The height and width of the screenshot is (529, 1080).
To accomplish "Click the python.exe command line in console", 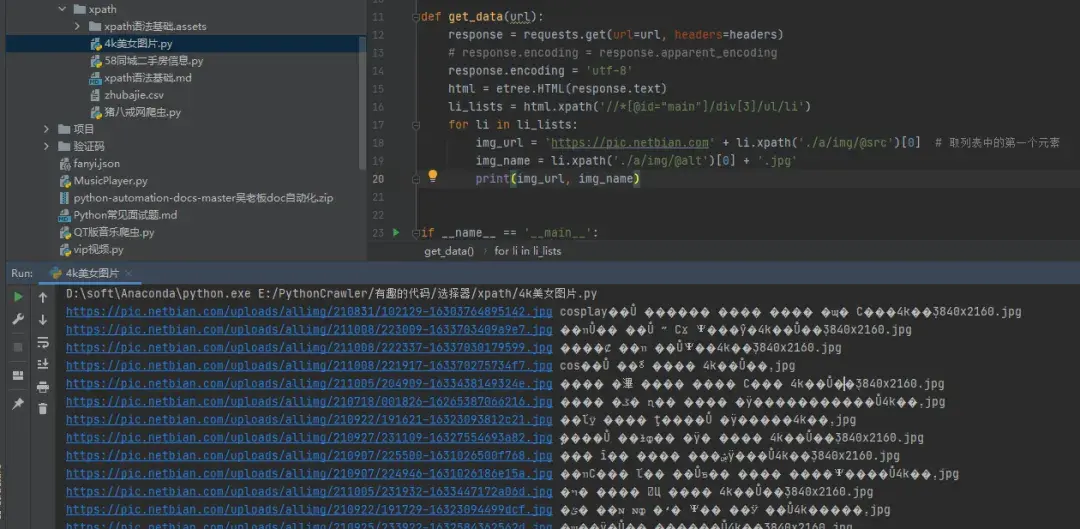I will point(331,294).
